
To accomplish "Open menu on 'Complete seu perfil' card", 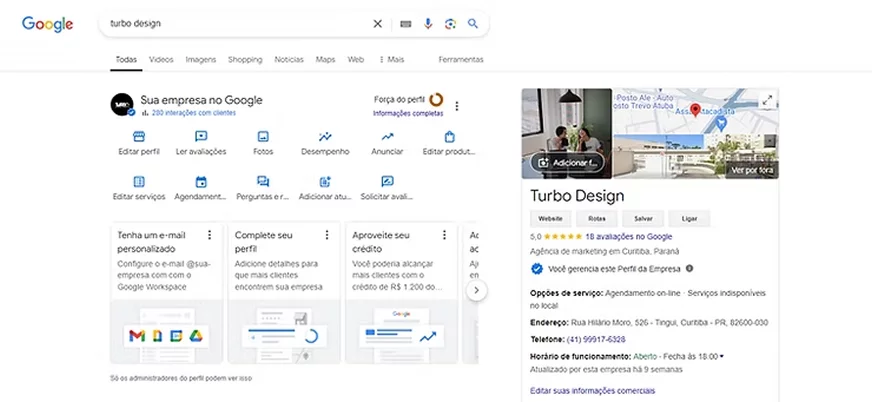I will tap(327, 235).
